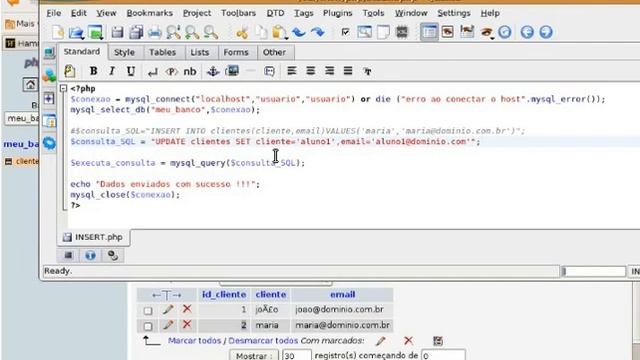Click the blue reload circle icon

pos(505,32)
